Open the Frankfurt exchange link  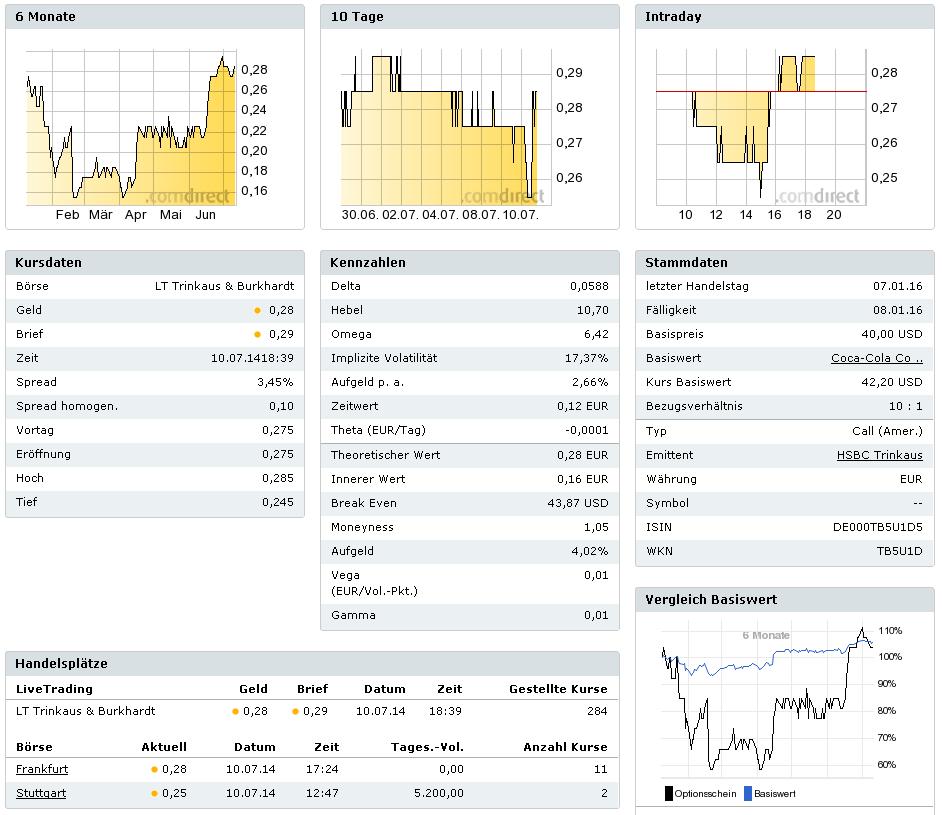[42, 770]
